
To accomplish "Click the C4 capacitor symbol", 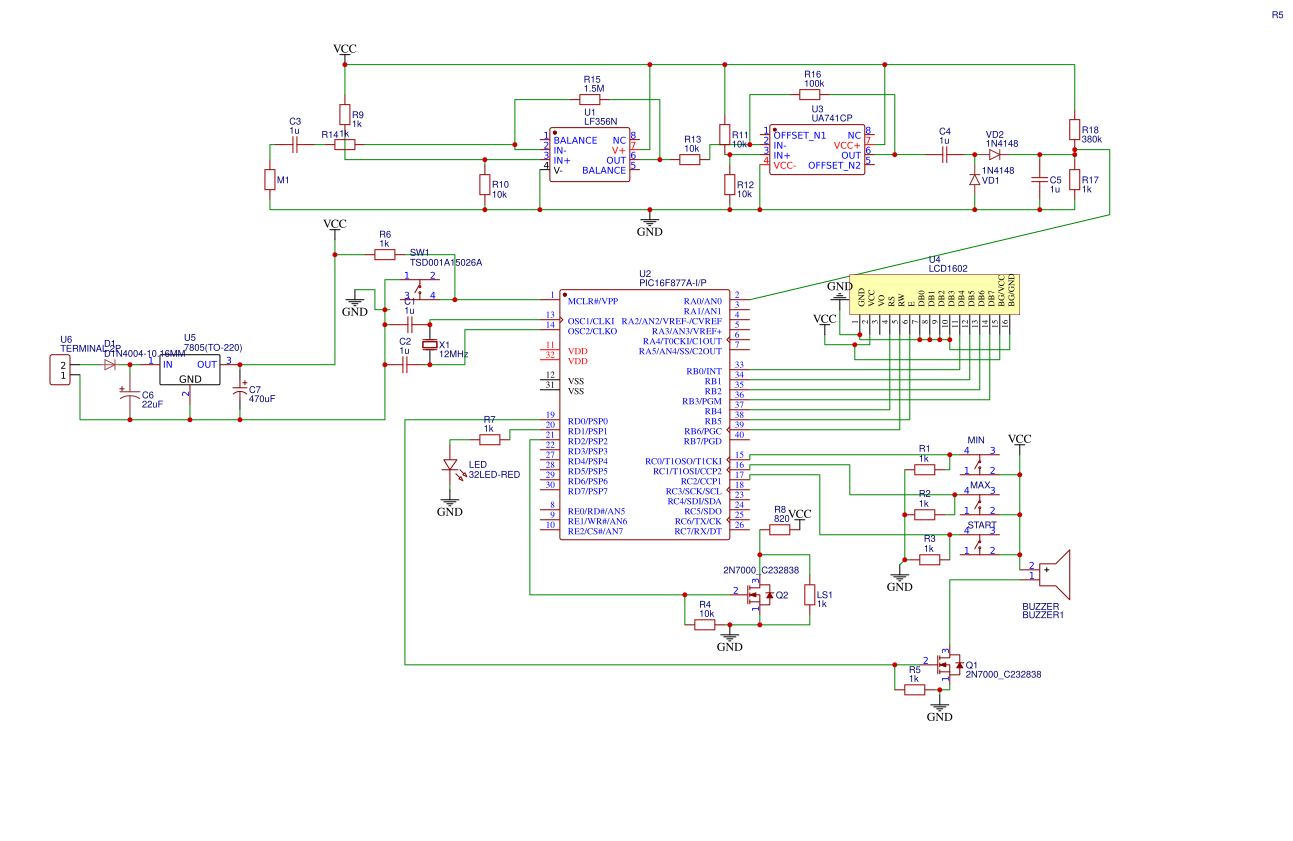I will pyautogui.click(x=945, y=154).
